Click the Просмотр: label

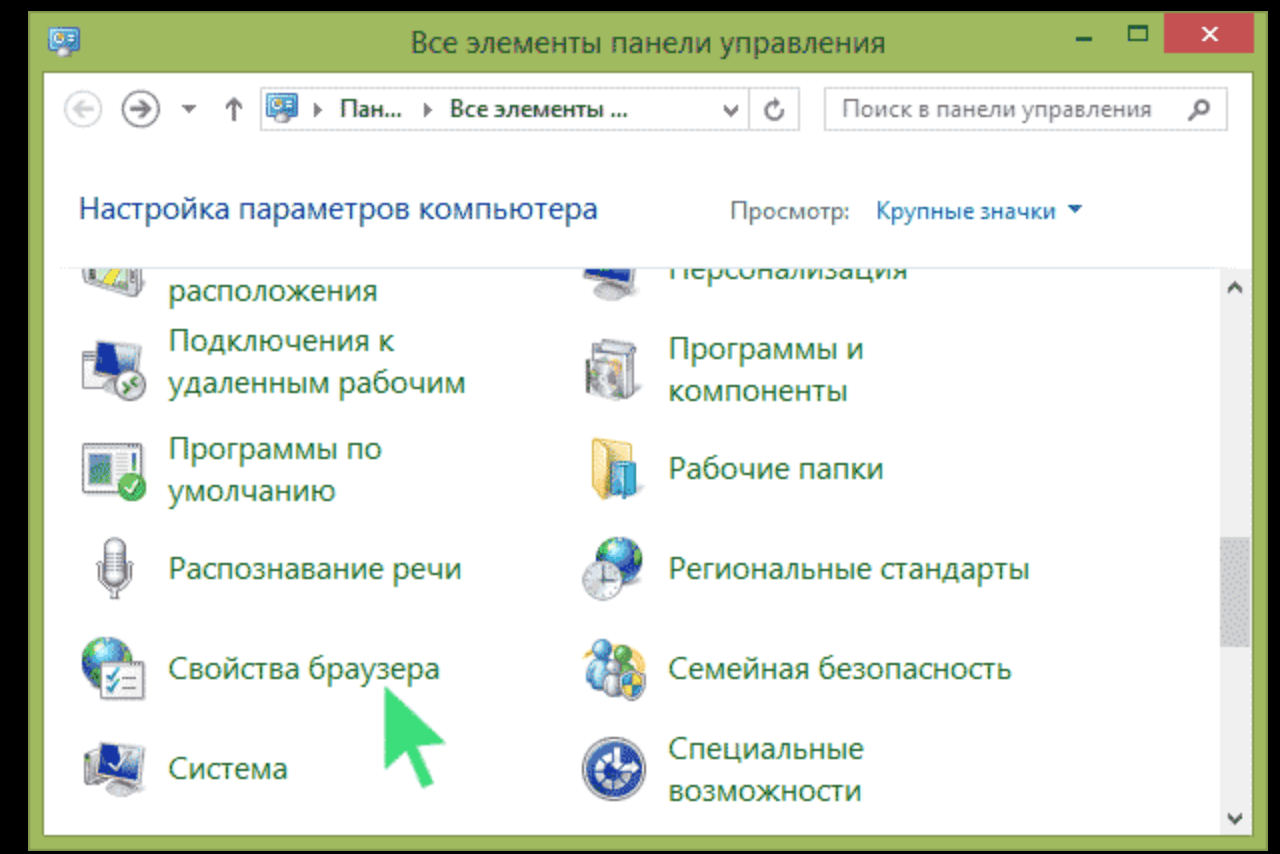click(790, 211)
